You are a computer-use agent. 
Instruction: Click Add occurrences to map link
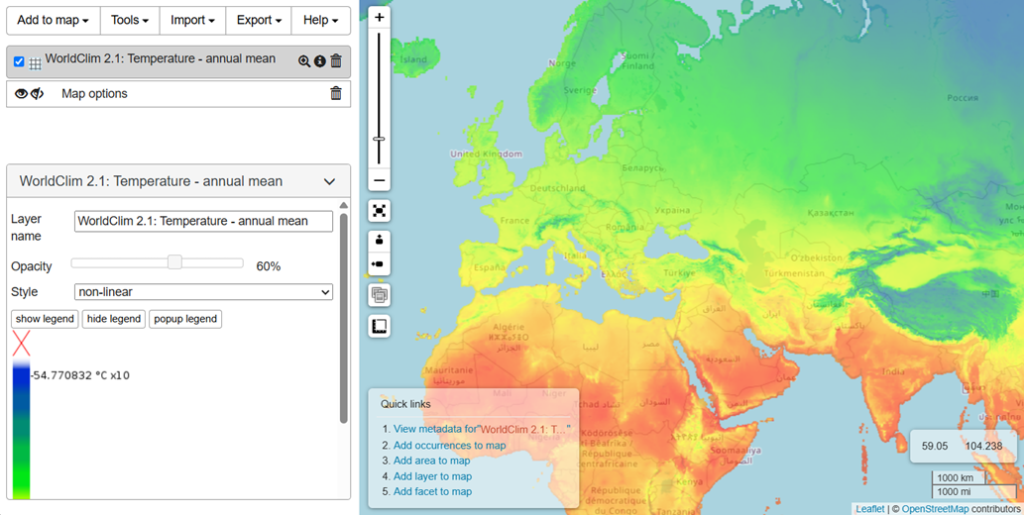point(449,445)
